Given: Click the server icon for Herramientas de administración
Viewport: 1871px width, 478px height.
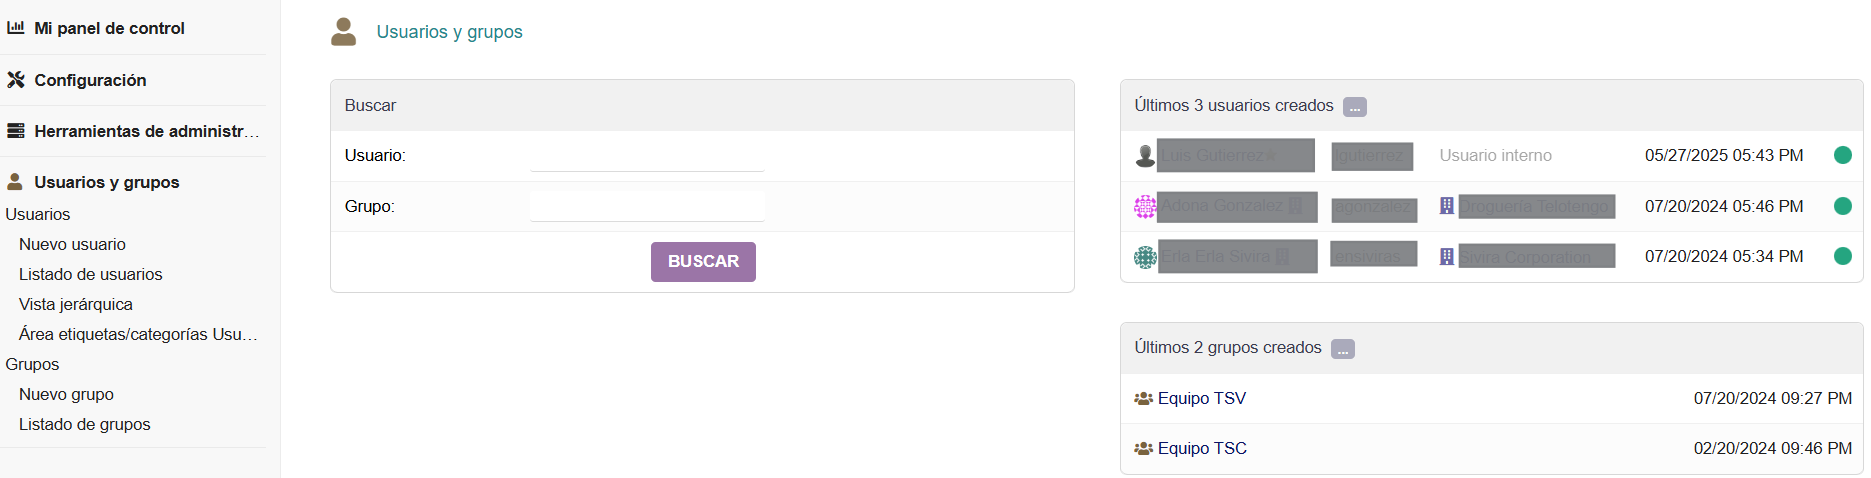Looking at the screenshot, I should [15, 131].
